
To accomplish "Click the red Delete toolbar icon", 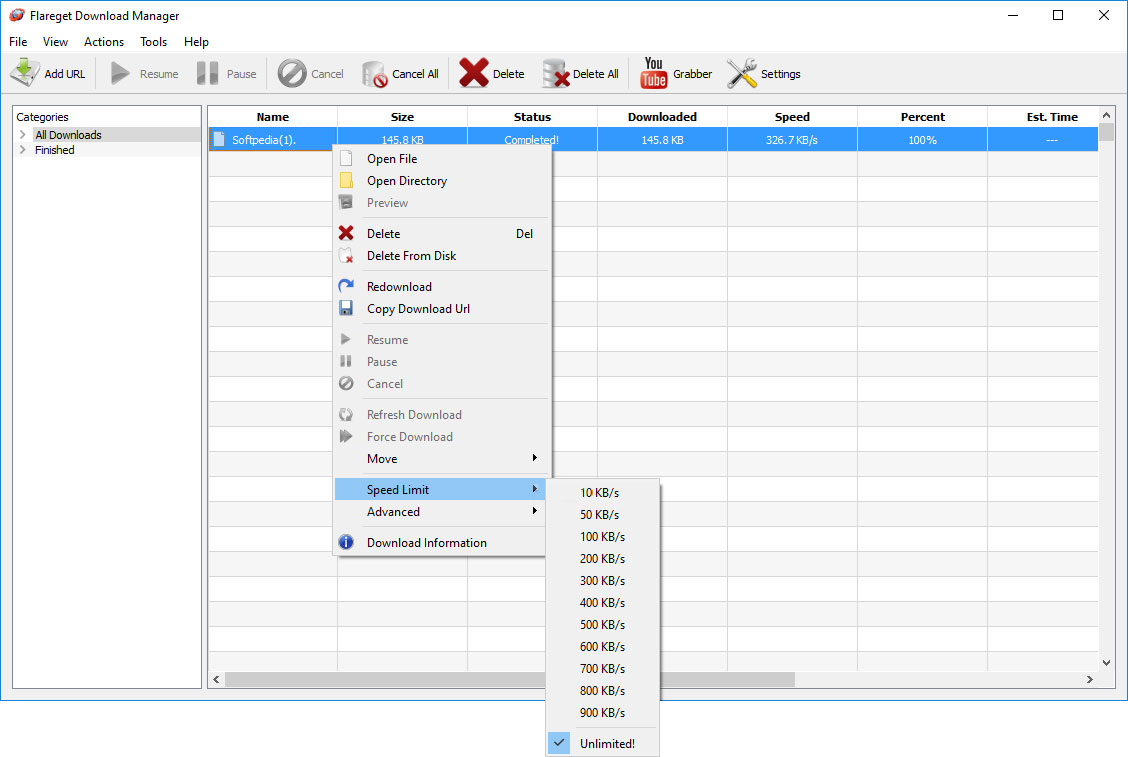I will coord(474,73).
